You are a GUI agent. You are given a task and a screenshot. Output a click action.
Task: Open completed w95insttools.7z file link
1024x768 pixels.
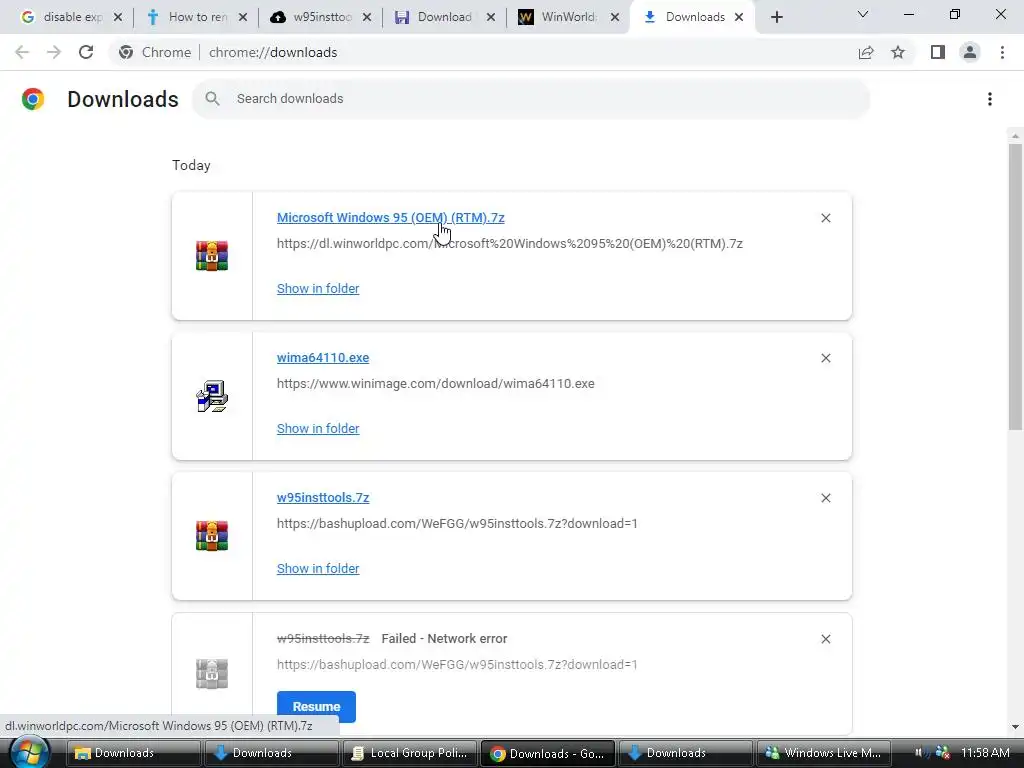click(323, 497)
